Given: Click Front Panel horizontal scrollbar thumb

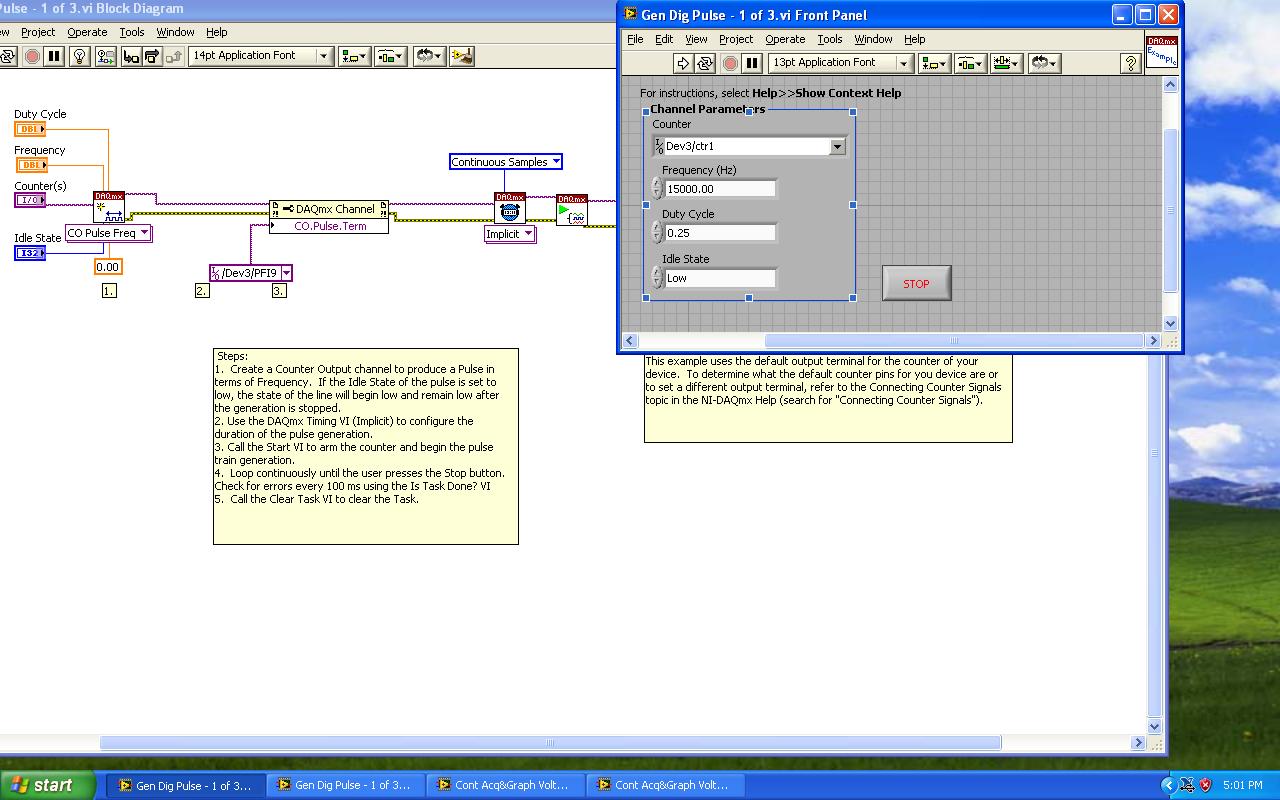Looking at the screenshot, I should pyautogui.click(x=953, y=340).
